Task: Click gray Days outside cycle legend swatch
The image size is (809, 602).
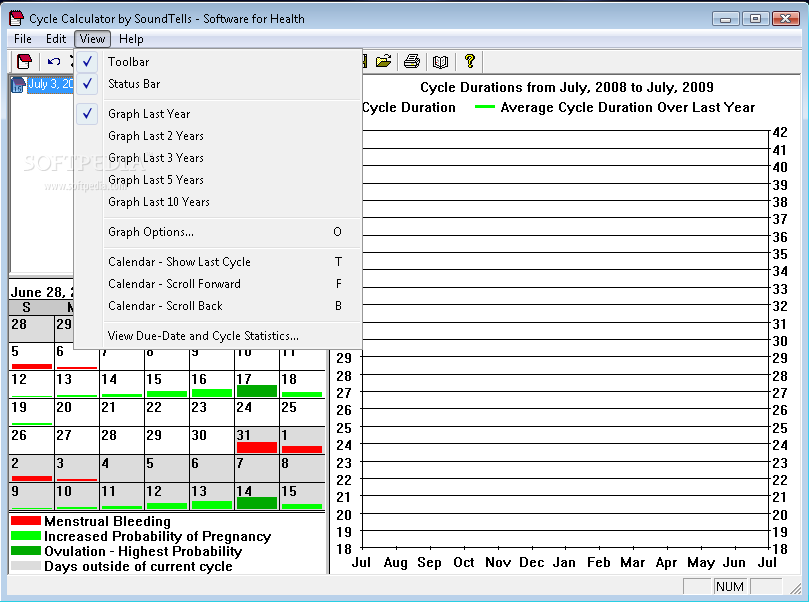Action: coord(26,566)
